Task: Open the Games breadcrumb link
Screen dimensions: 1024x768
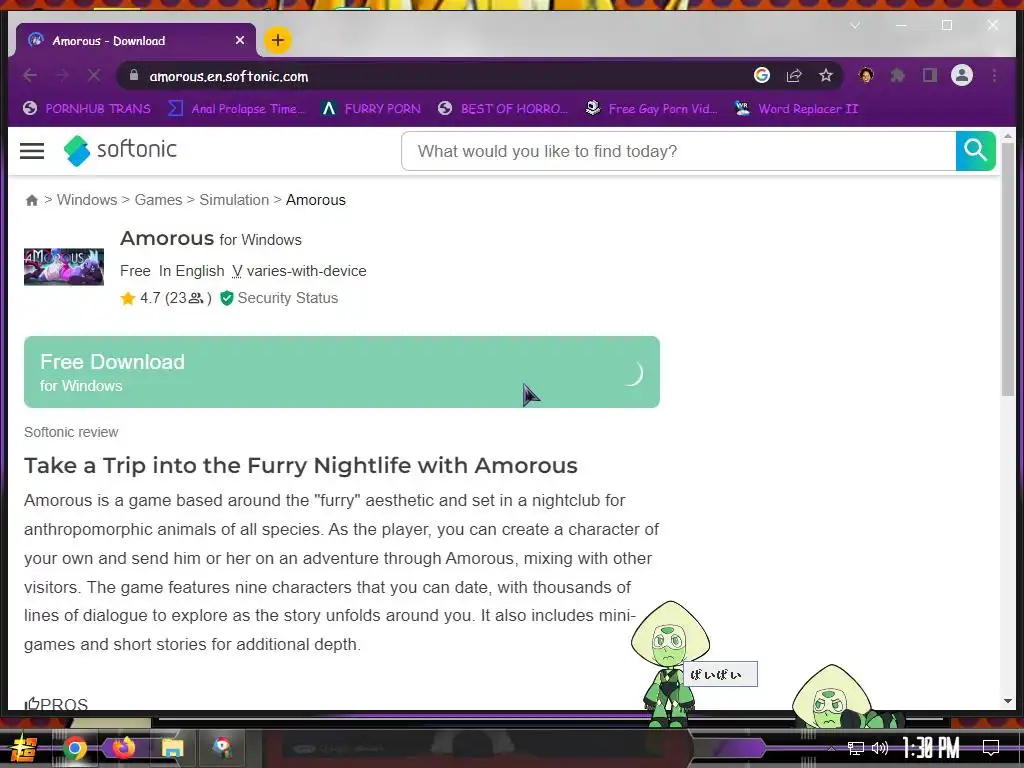Action: click(158, 200)
